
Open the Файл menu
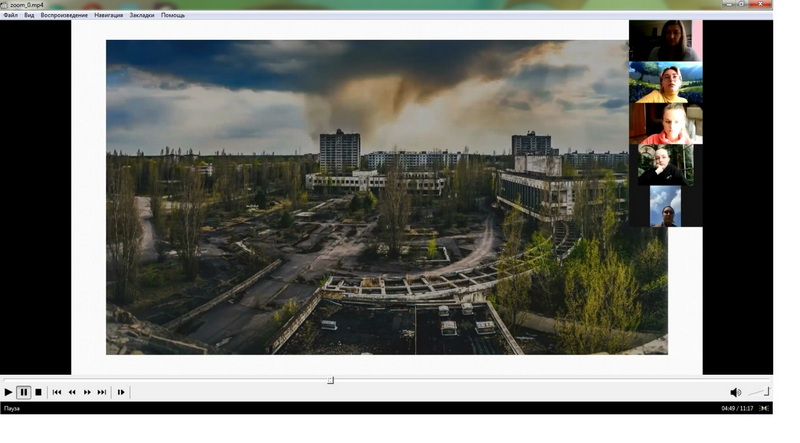pyautogui.click(x=11, y=15)
